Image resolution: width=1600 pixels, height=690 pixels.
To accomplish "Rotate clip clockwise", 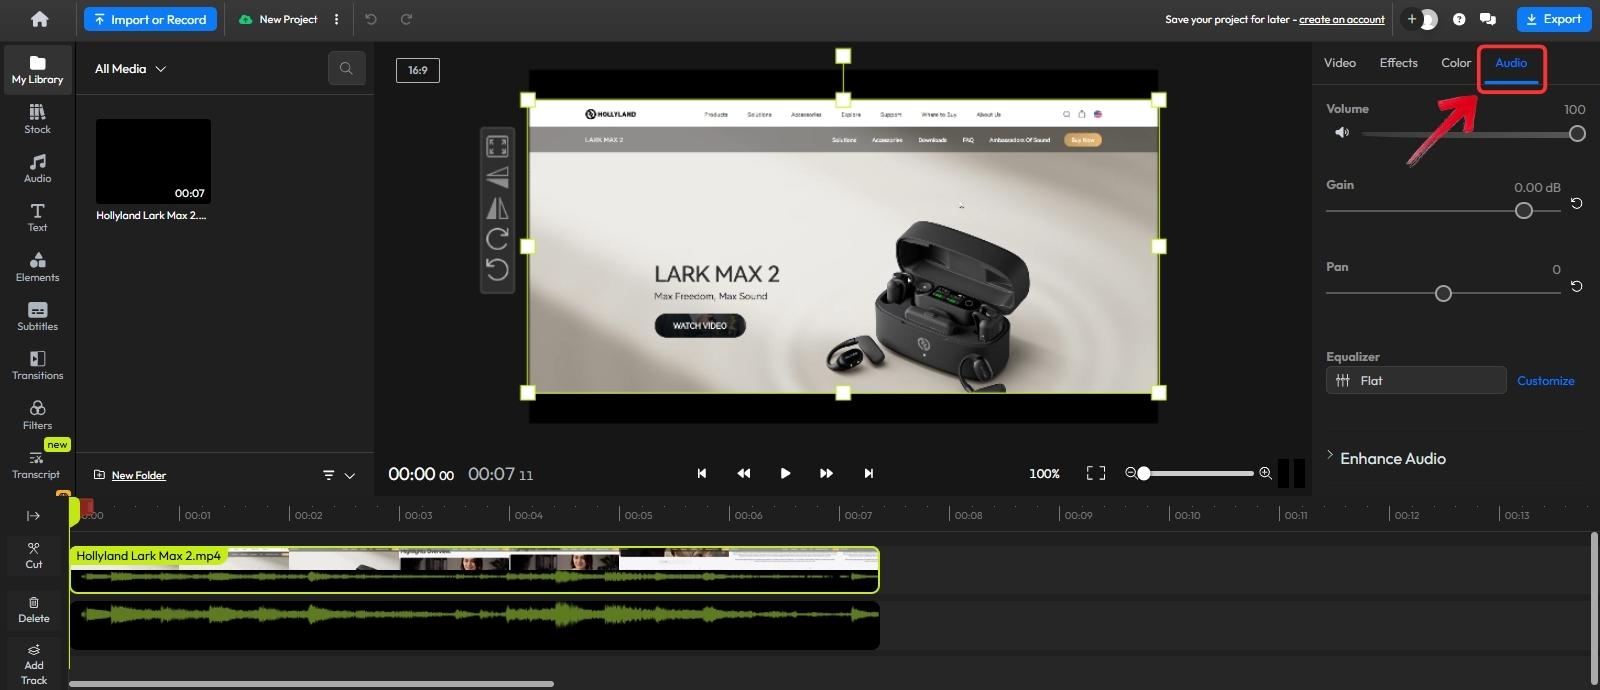I will [x=497, y=239].
